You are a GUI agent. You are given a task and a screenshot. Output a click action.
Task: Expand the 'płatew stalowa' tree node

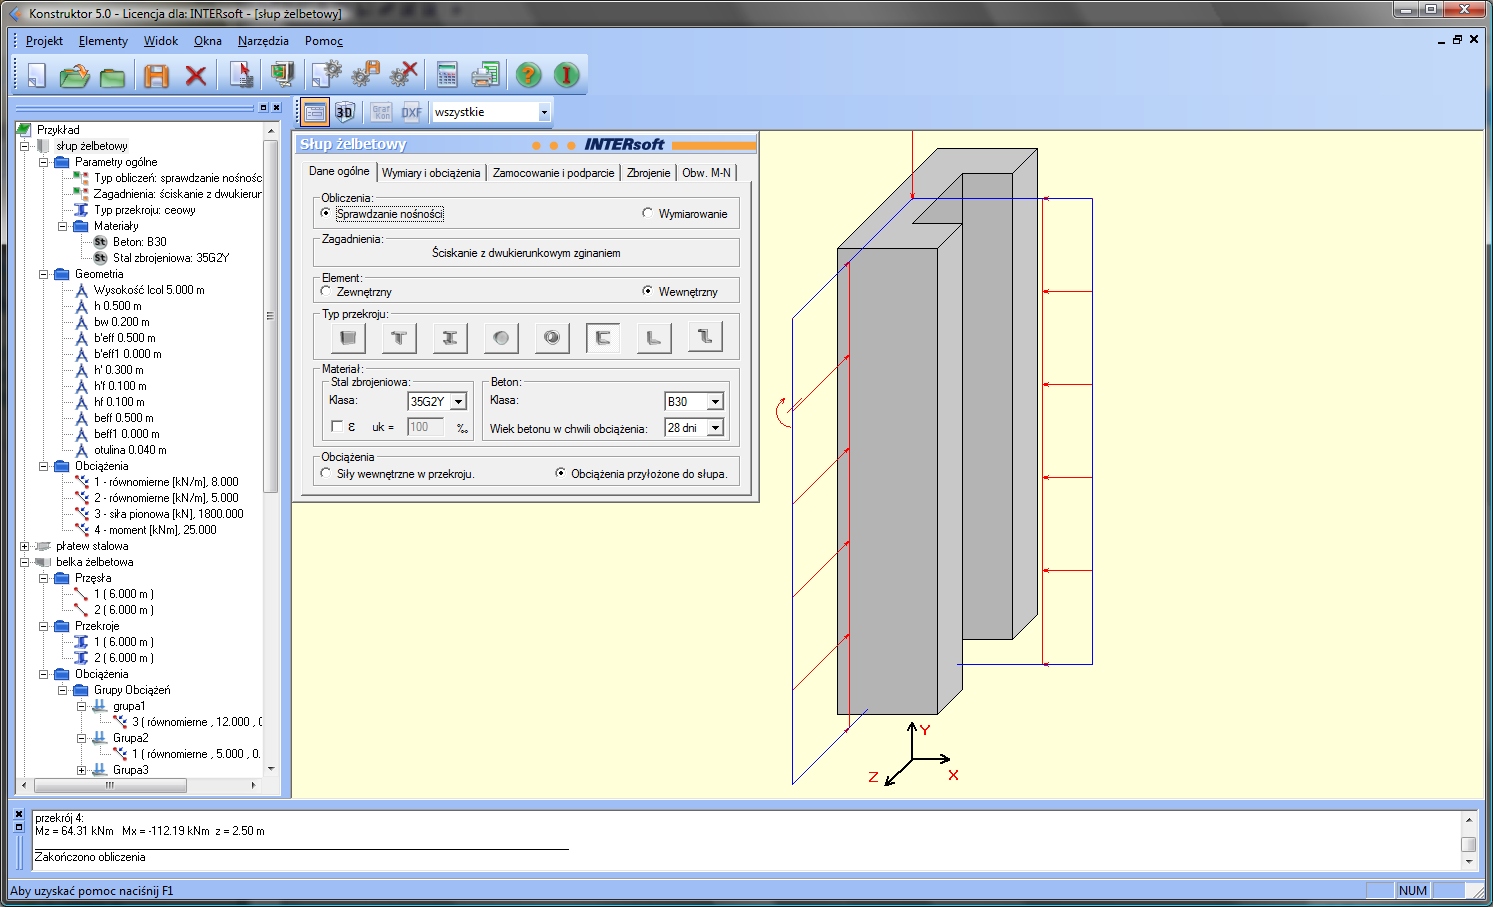pos(25,546)
